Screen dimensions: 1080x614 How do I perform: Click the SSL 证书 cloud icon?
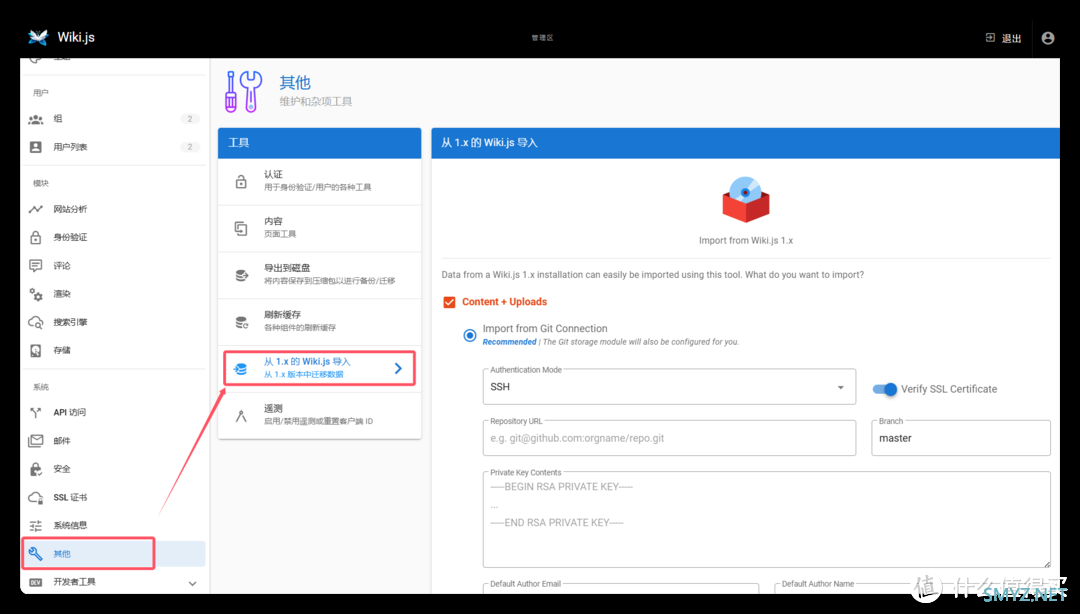coord(36,497)
